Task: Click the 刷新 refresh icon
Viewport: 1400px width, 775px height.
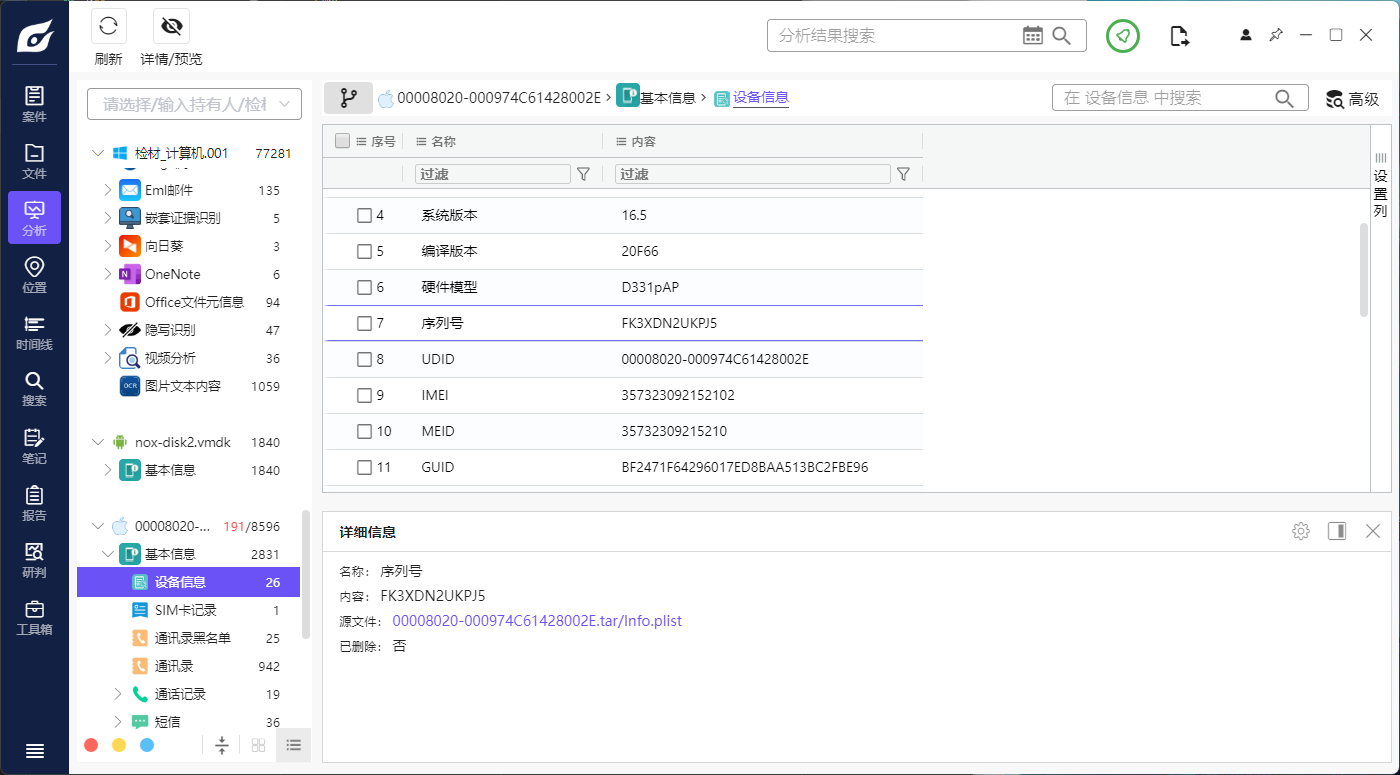Action: point(108,26)
